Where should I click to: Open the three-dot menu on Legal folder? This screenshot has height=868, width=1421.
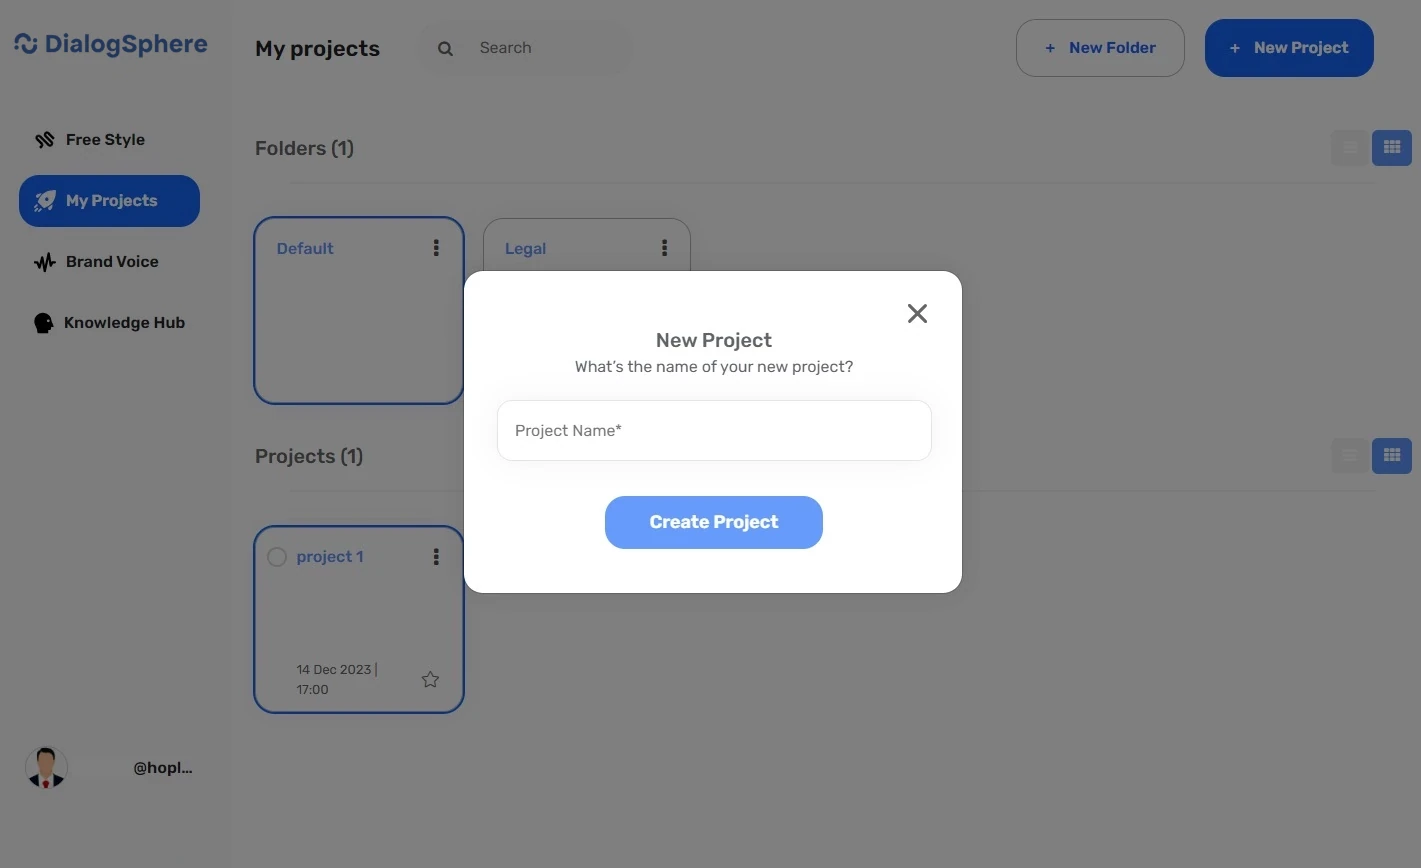(664, 247)
